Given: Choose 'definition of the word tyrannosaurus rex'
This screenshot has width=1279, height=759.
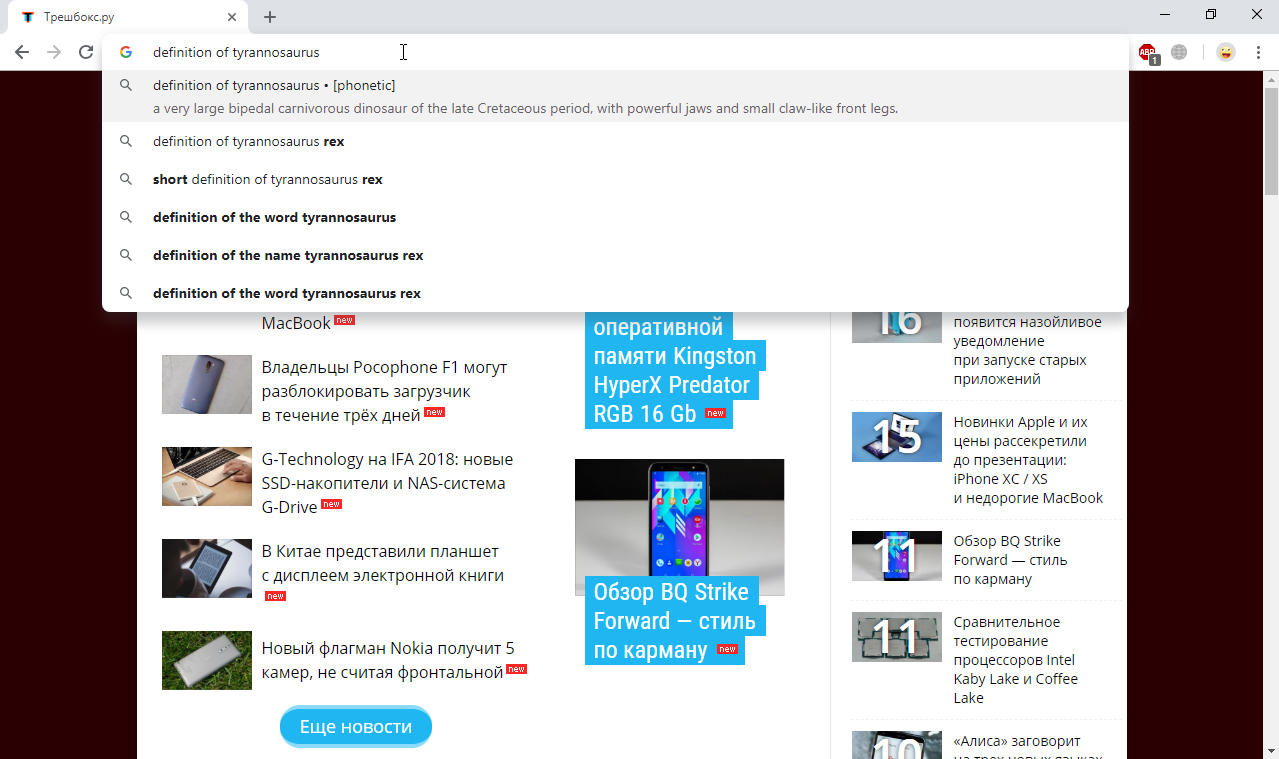Looking at the screenshot, I should 615,293.
